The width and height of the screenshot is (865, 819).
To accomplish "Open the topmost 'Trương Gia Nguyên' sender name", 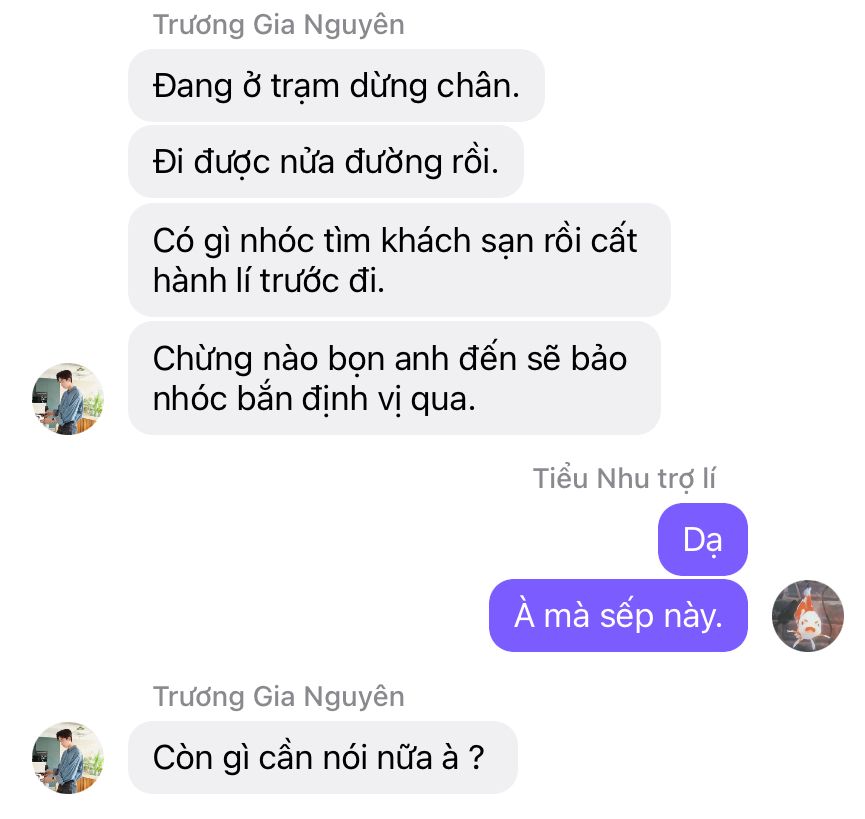I will tap(279, 25).
